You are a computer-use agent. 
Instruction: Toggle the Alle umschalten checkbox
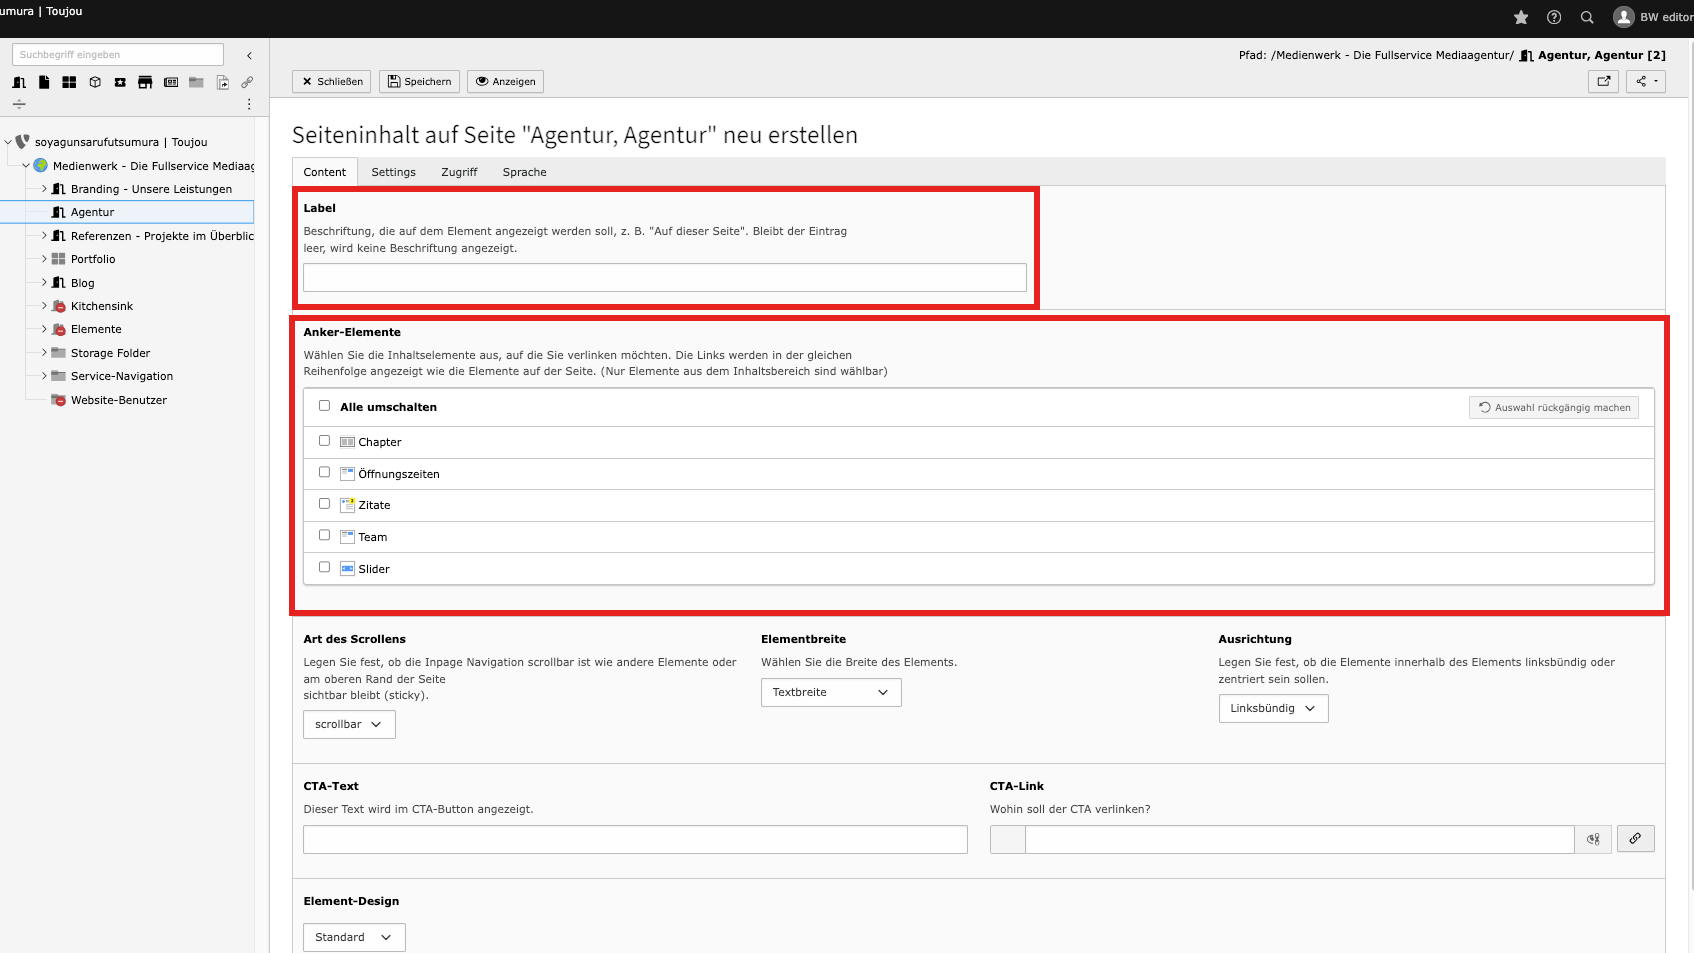point(324,406)
